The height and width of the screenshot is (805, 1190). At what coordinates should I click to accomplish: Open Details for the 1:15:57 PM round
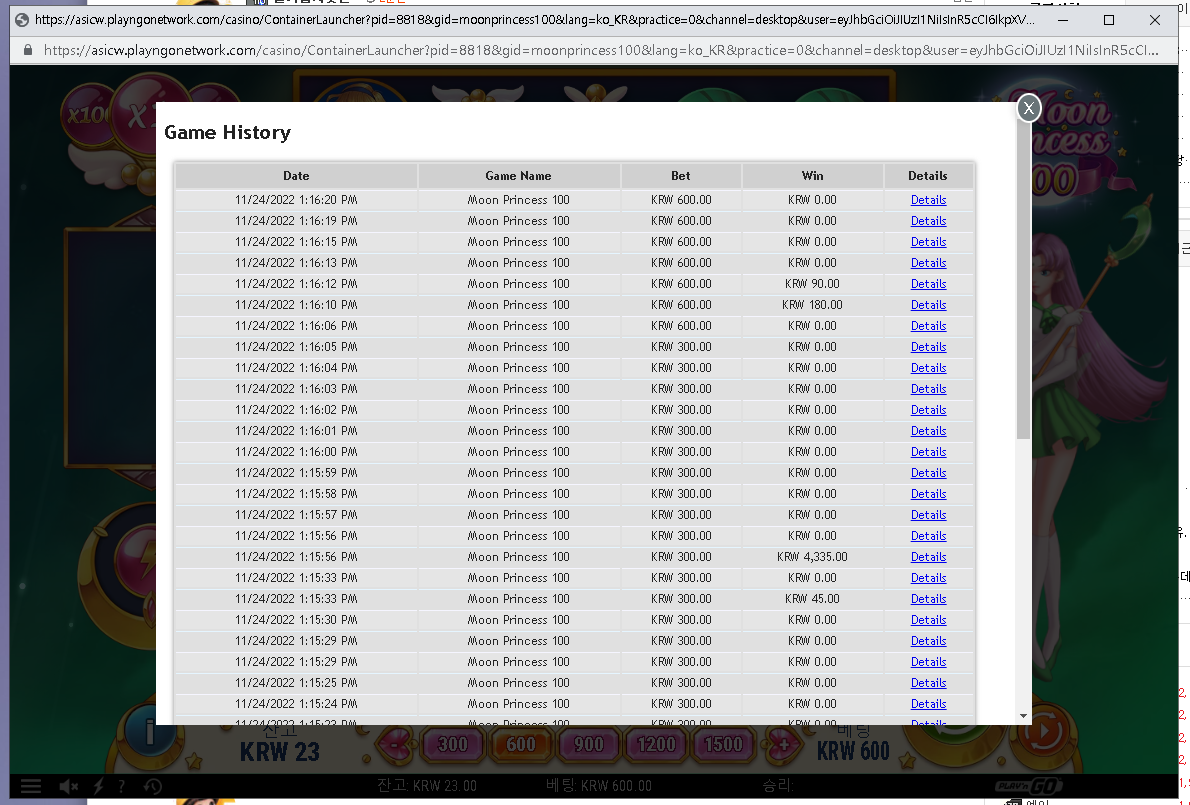click(x=928, y=514)
